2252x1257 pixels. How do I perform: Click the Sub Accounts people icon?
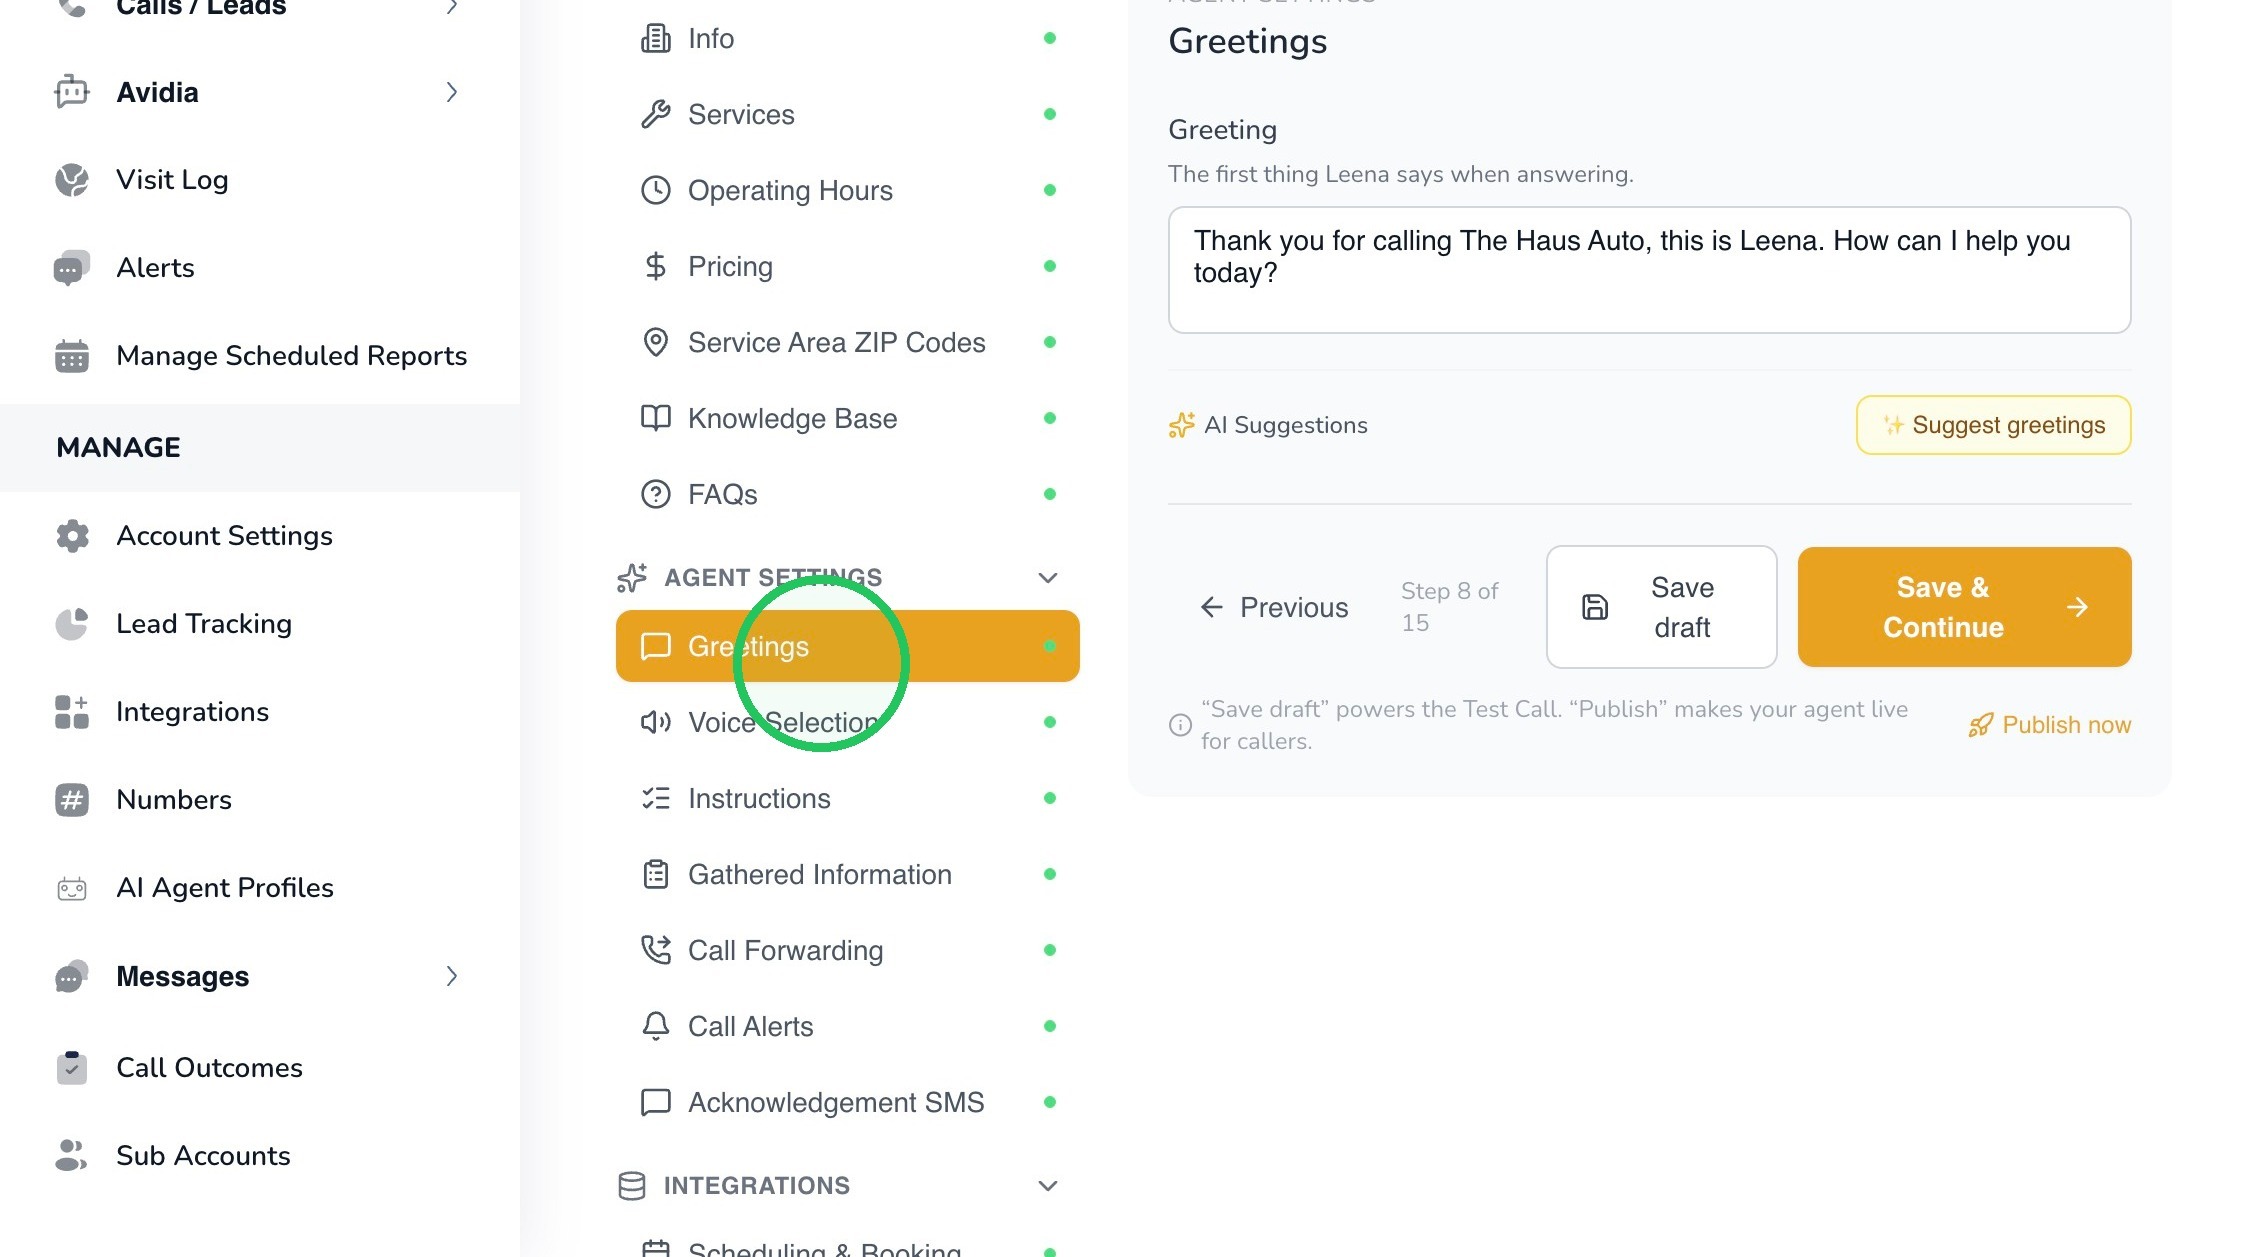[72, 1156]
